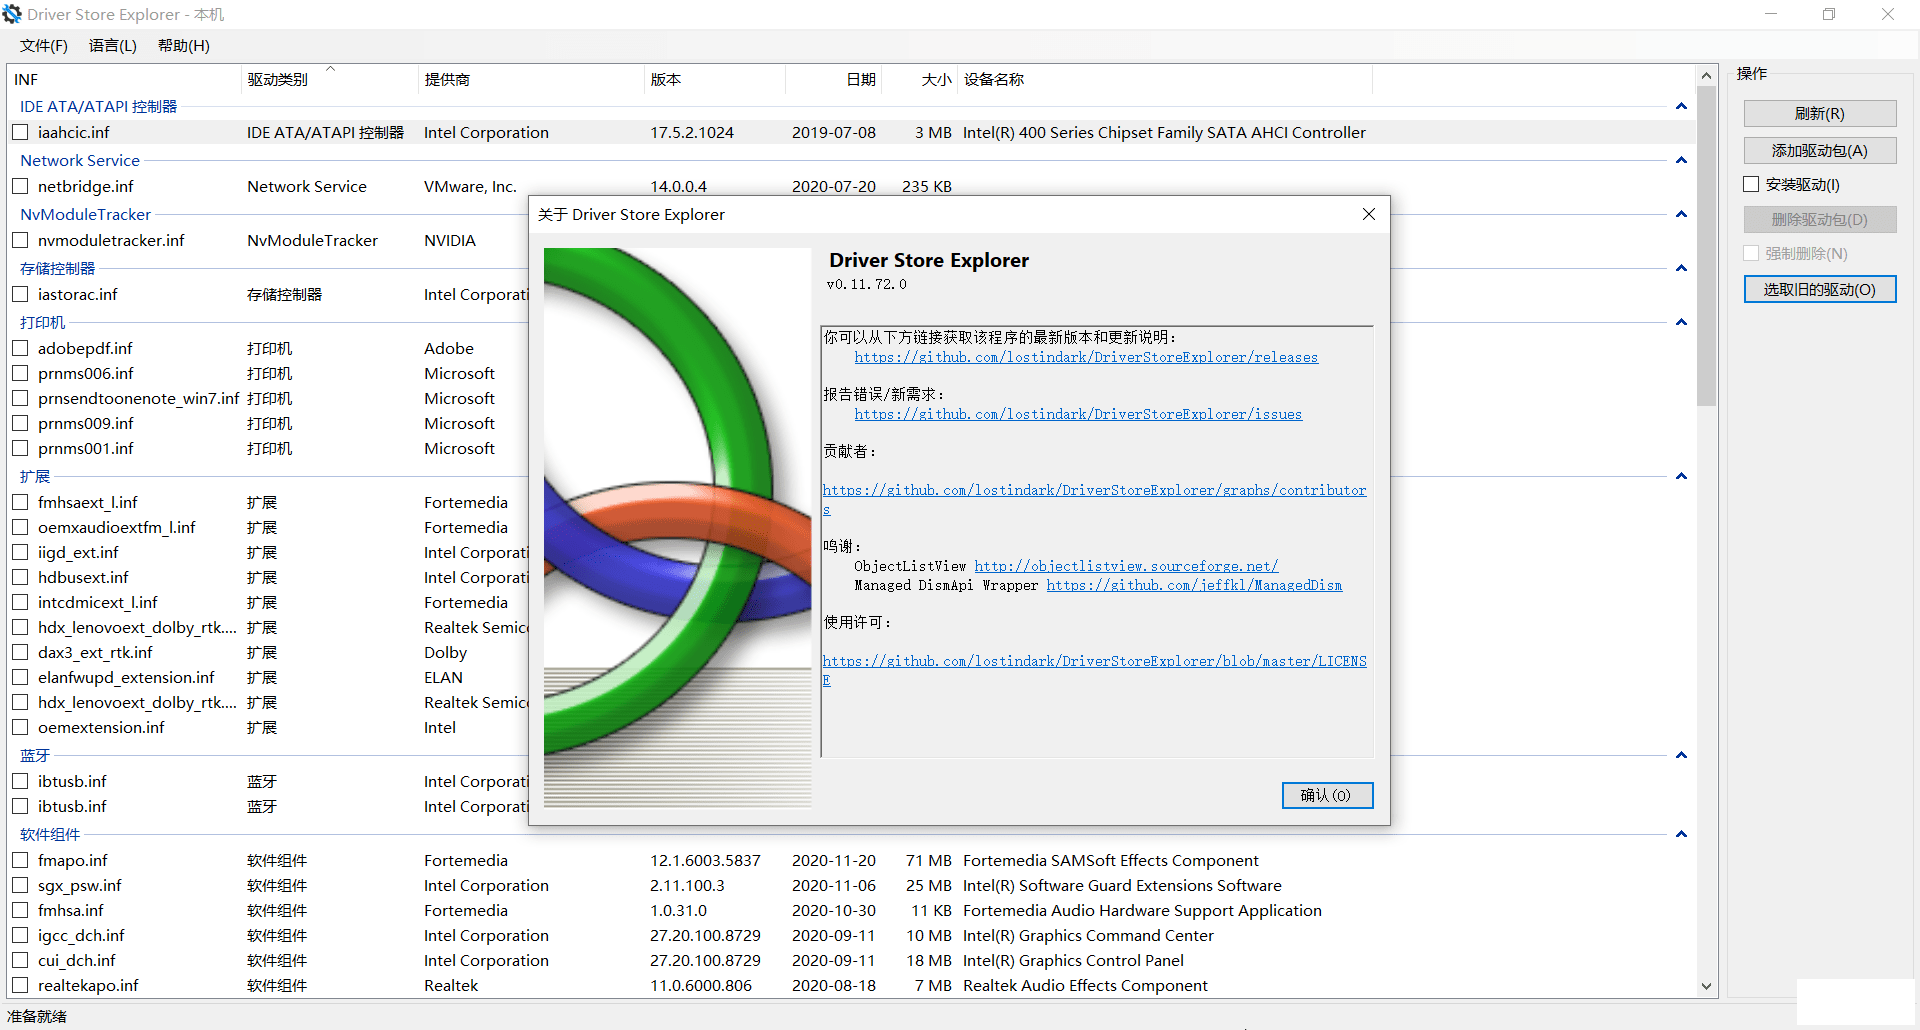Click the 准备就绪 status bar text
Image resolution: width=1920 pixels, height=1030 pixels.
[x=37, y=1016]
